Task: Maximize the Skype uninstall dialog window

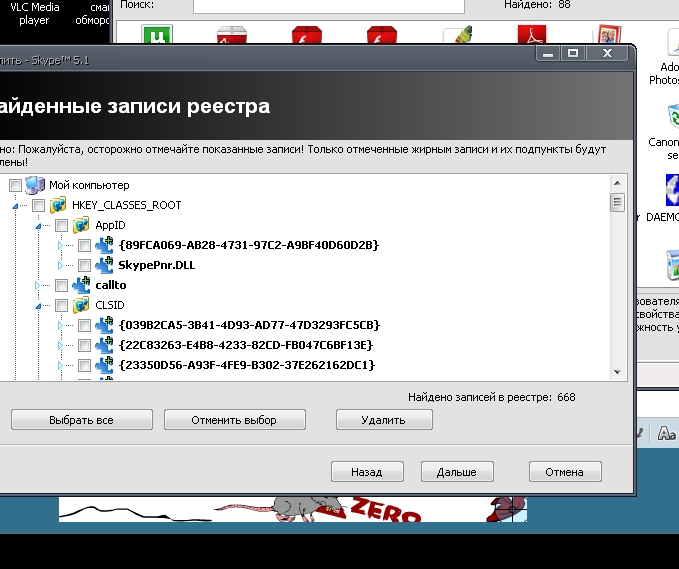Action: (573, 53)
